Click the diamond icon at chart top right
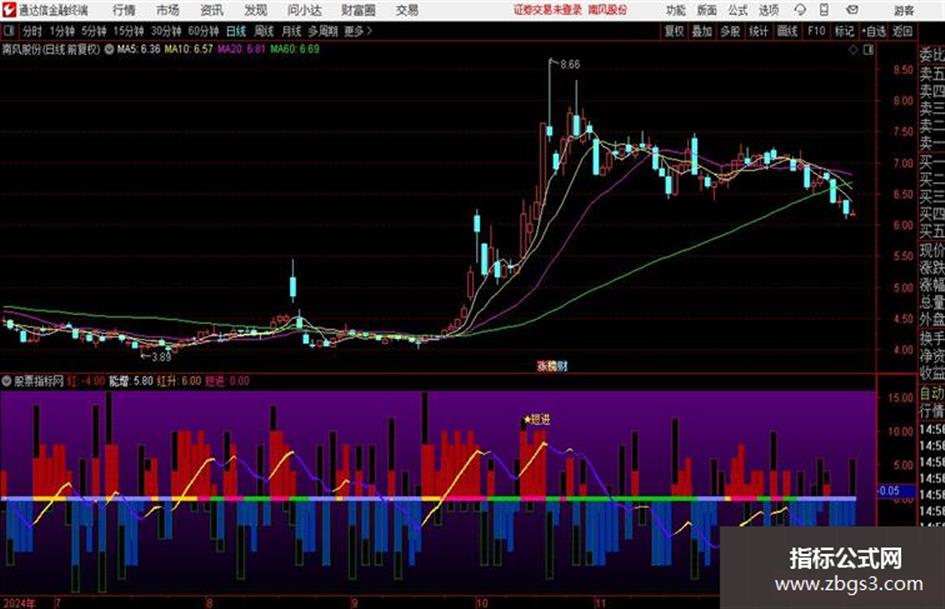 (x=853, y=50)
